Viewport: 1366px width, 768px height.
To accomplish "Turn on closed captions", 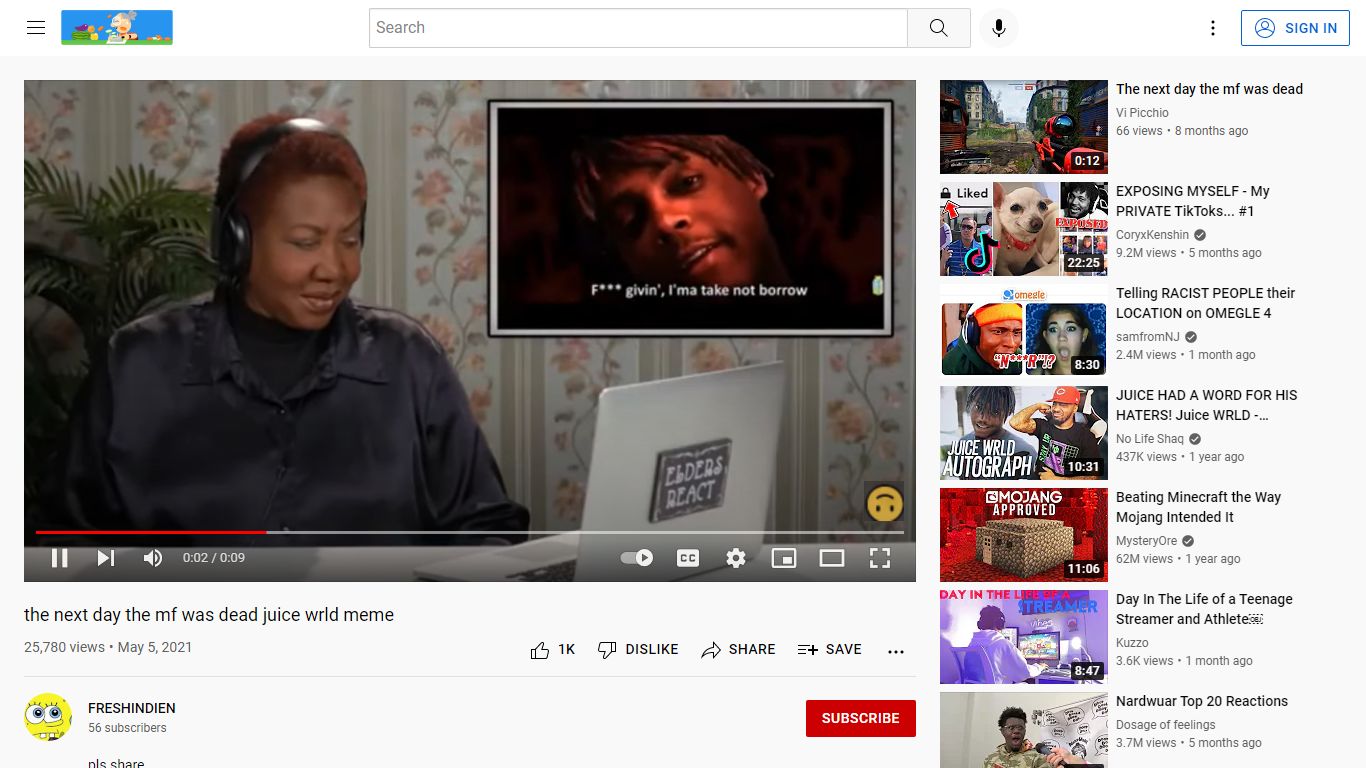I will coord(688,558).
